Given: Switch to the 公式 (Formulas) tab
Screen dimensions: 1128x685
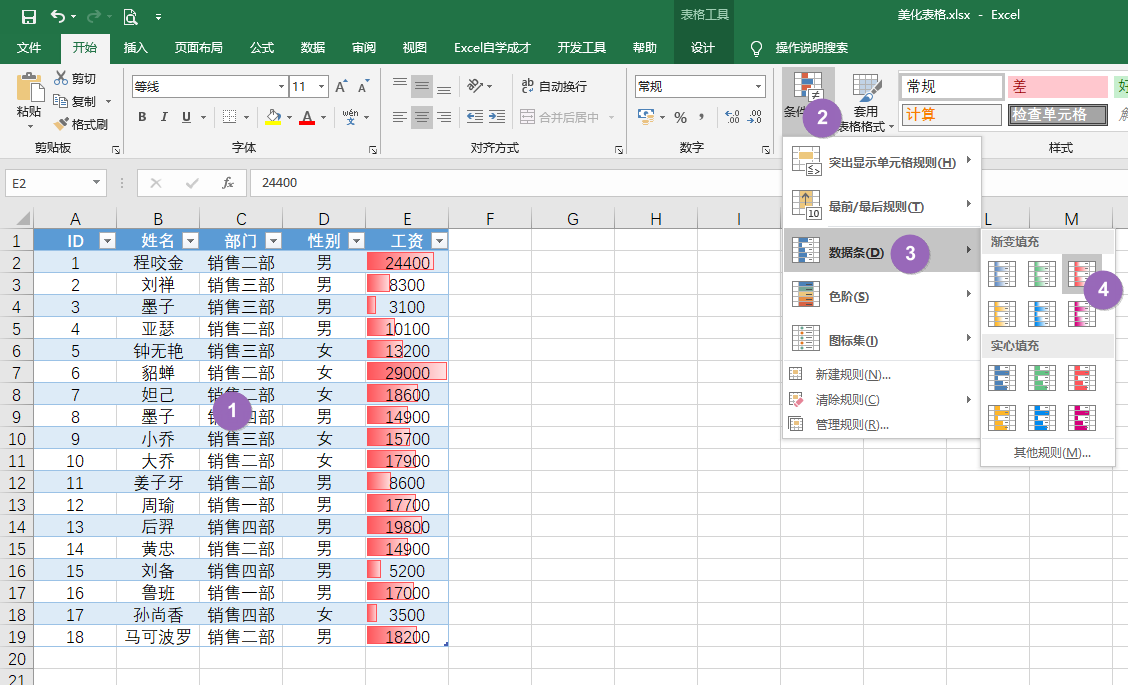Looking at the screenshot, I should pos(262,47).
